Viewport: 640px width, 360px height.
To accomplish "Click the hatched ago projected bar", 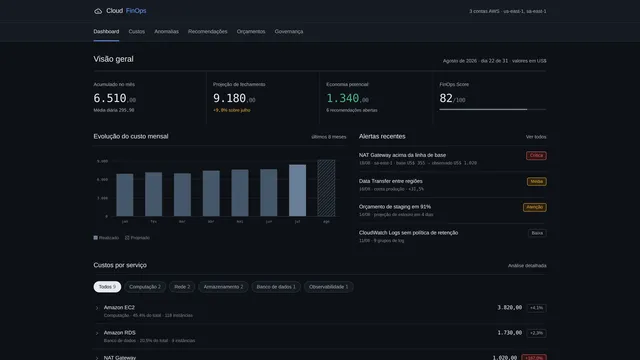I will 326,188.
